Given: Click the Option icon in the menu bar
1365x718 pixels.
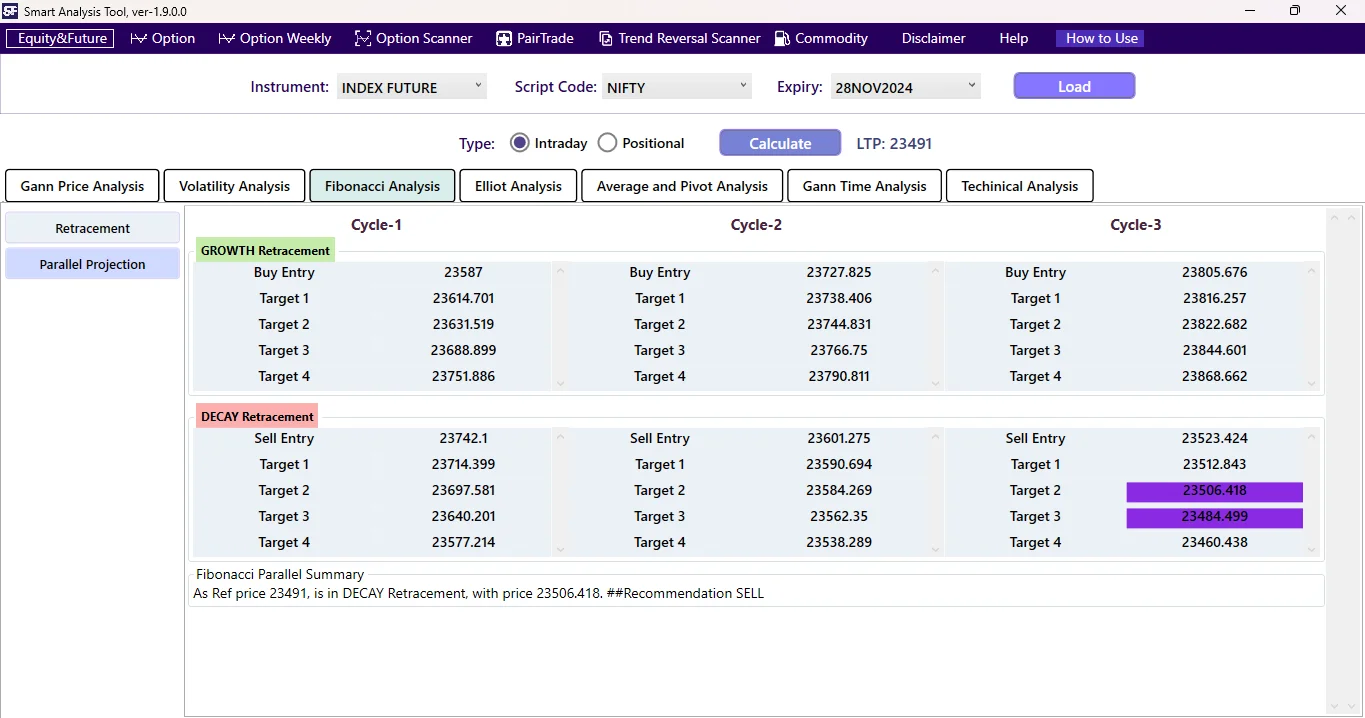Looking at the screenshot, I should click(x=138, y=38).
